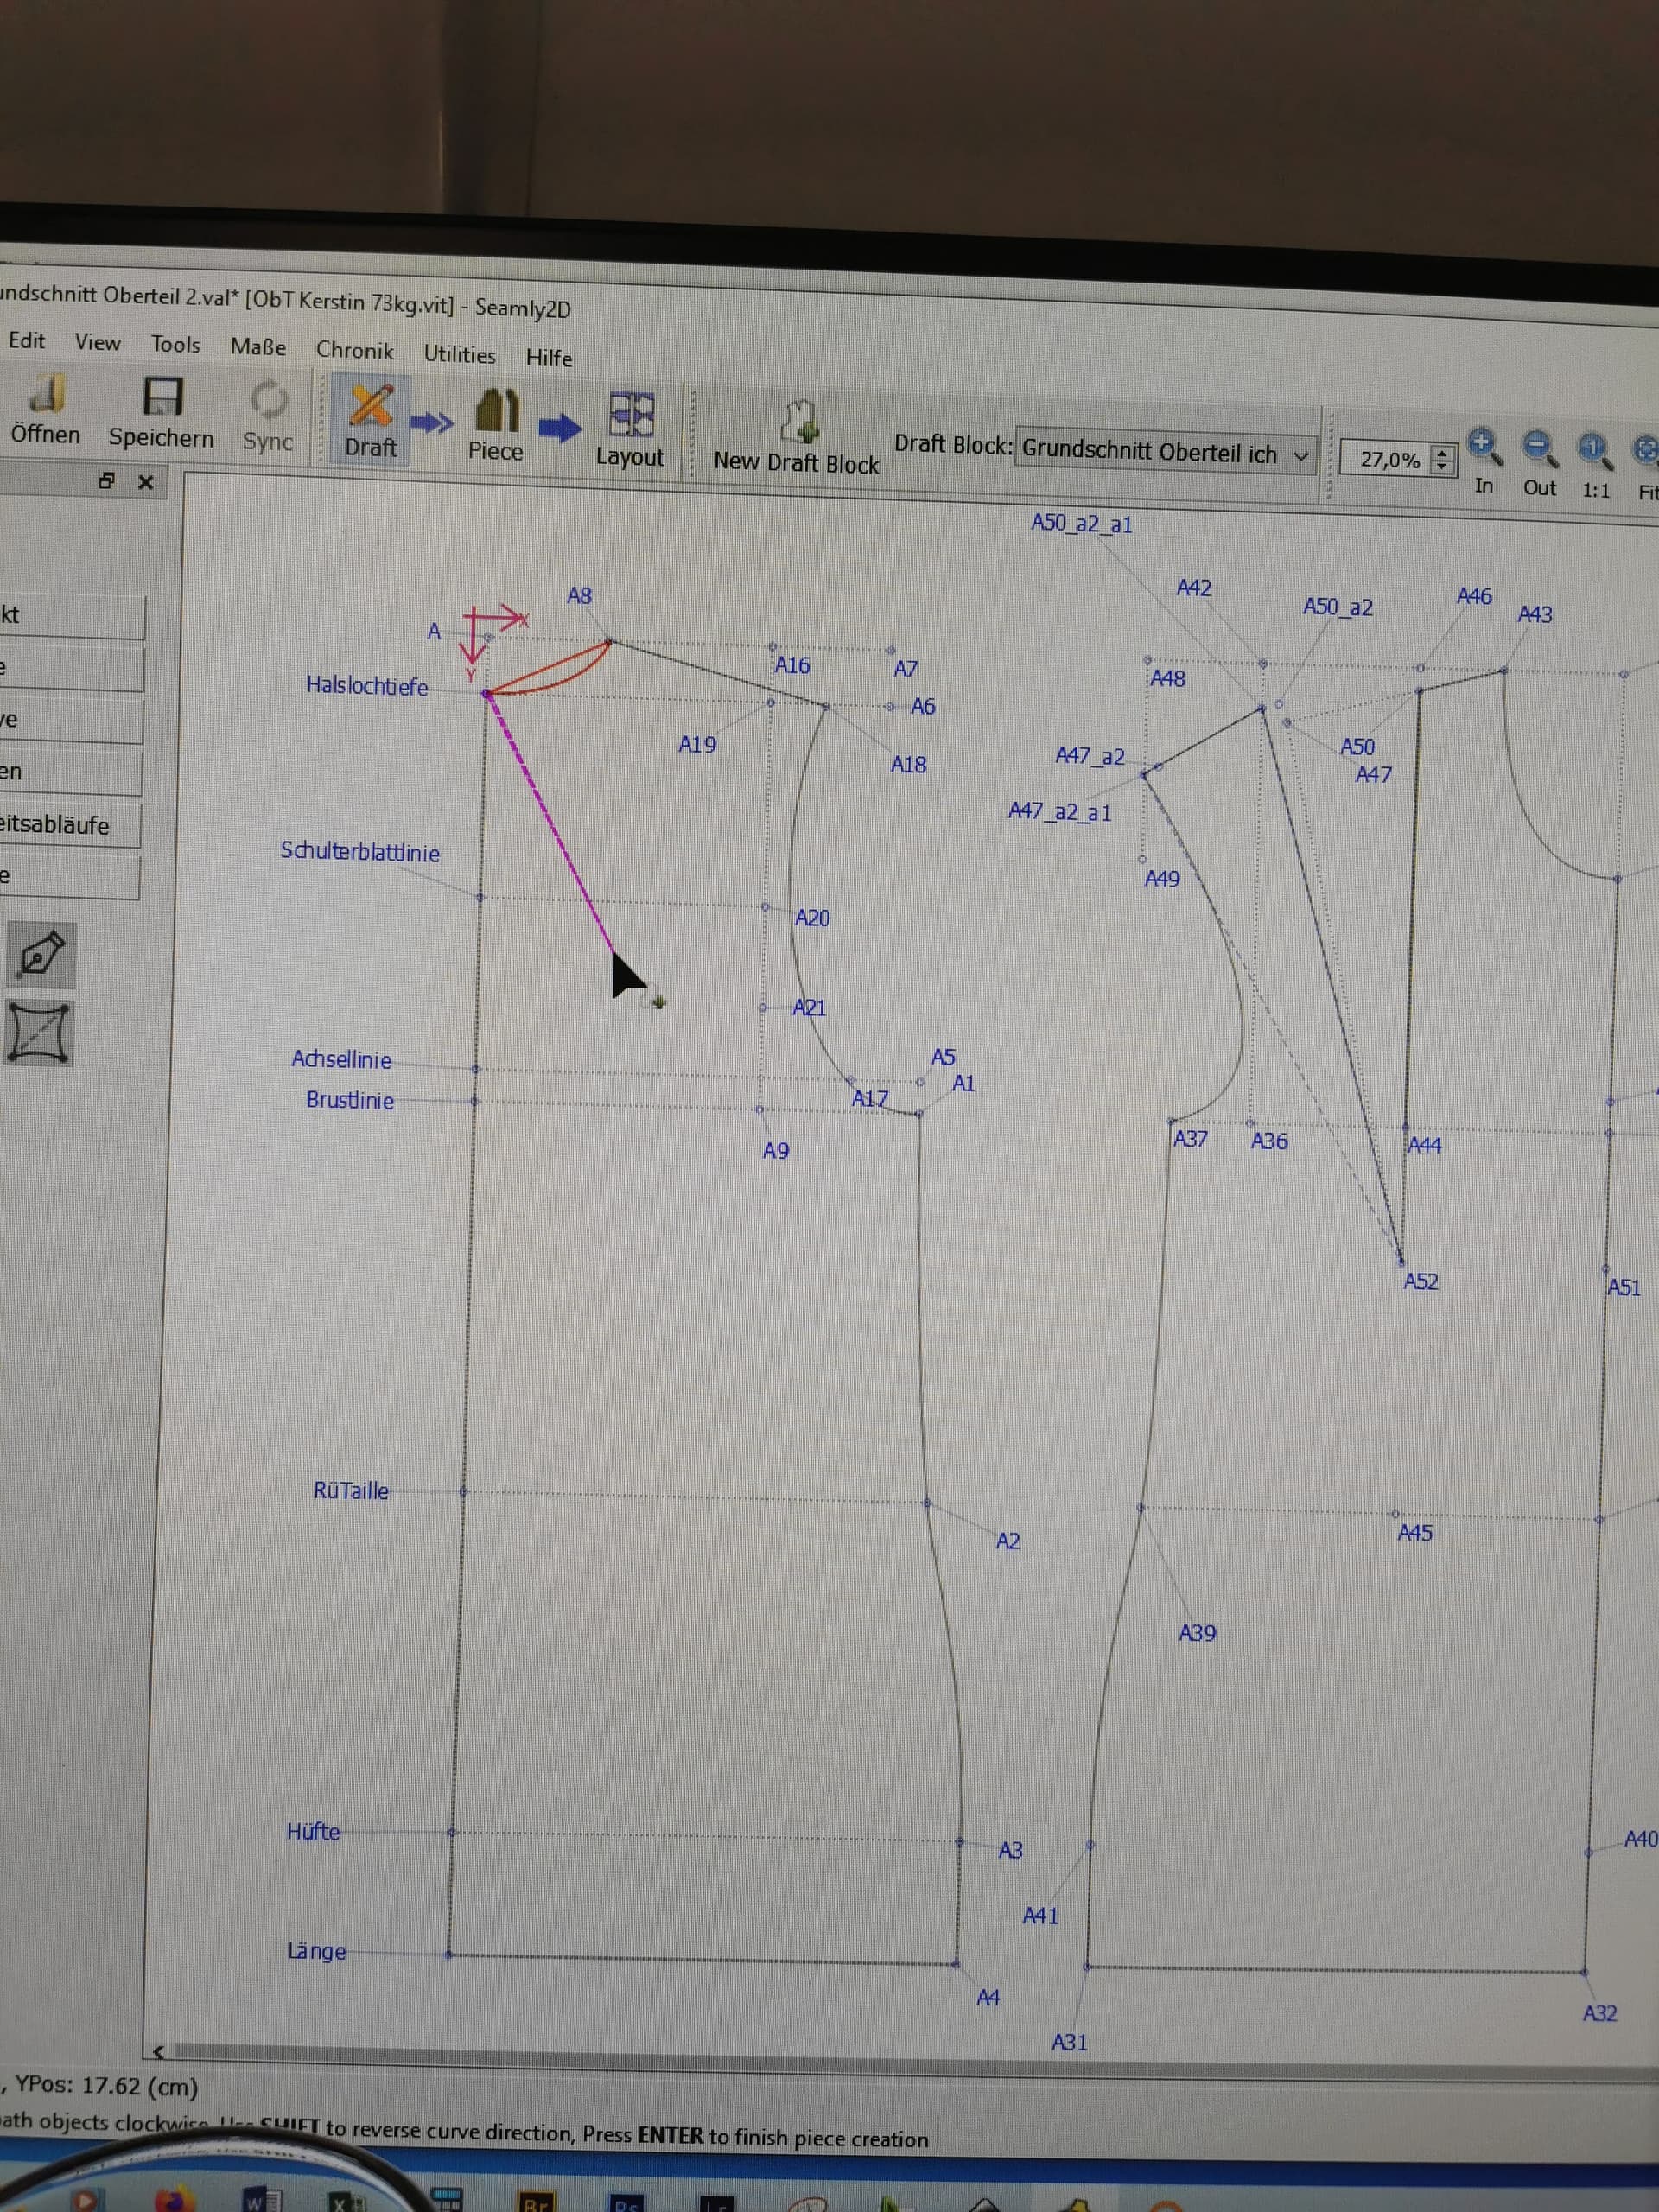Image resolution: width=1659 pixels, height=2212 pixels.
Task: Increase zoom percentage with the spinner arrow
Action: (x=1442, y=453)
